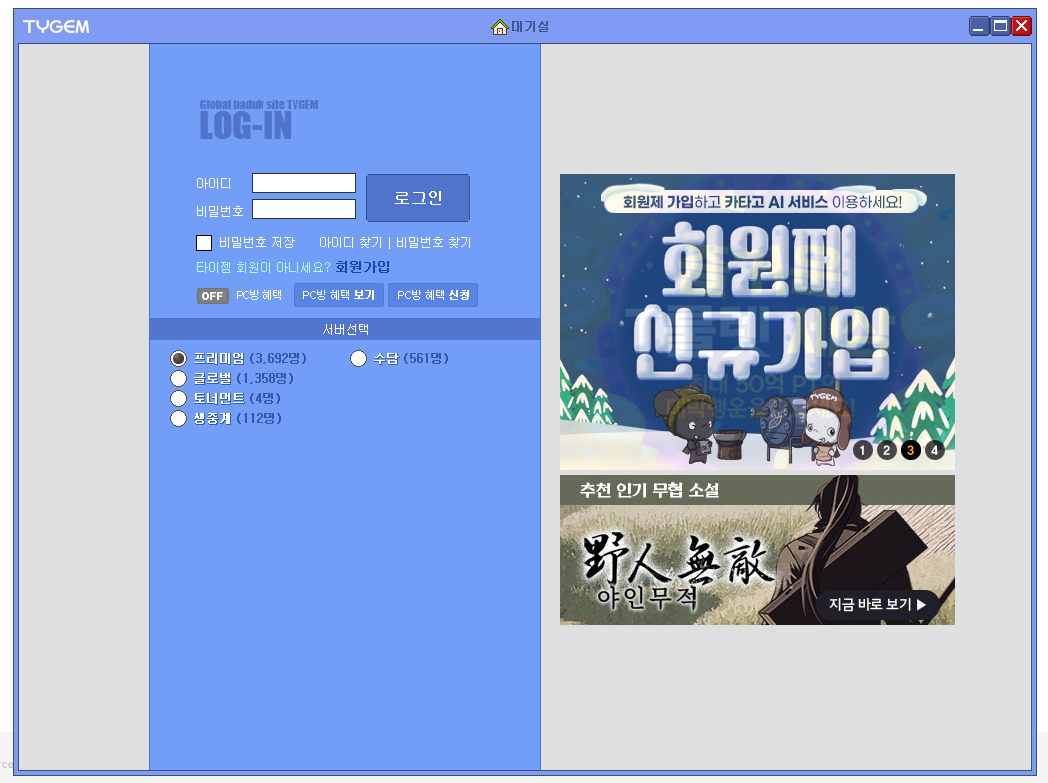Select the 글로벌 server radio button
Screen dimensions: 1048x783
(178, 378)
